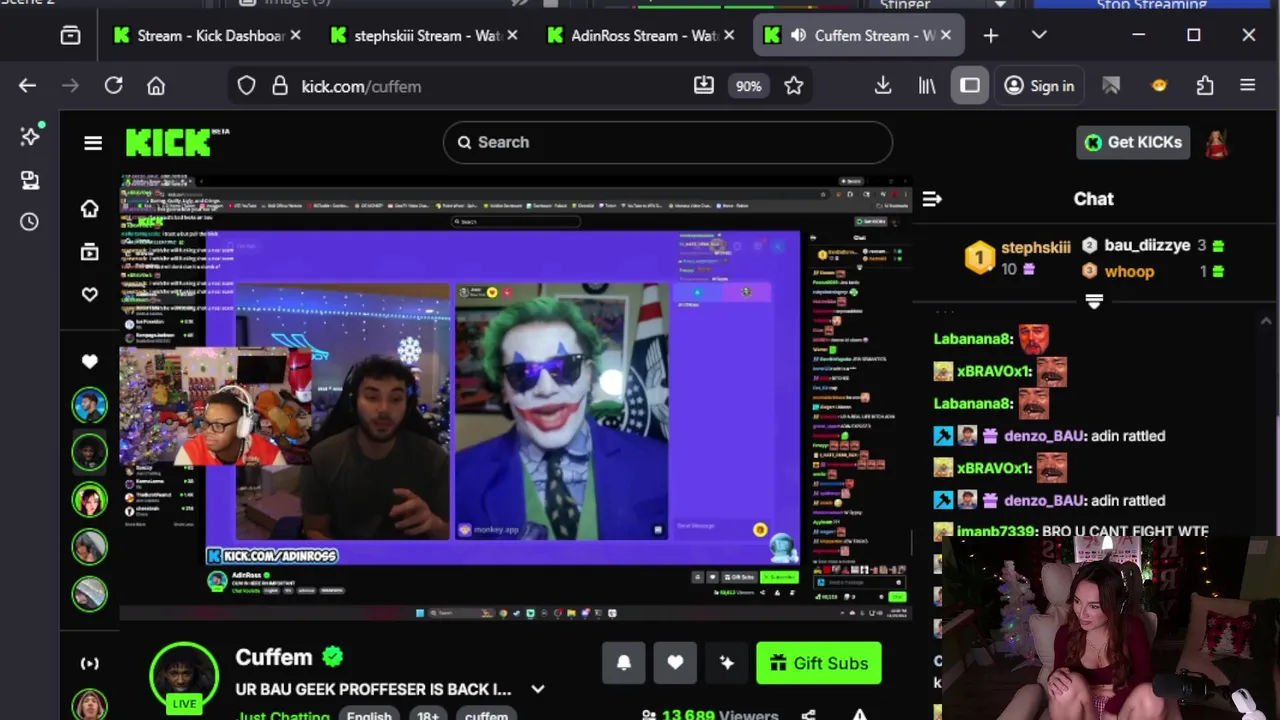The width and height of the screenshot is (1280, 720).
Task: Open history clock sidebar icon
Action: pyautogui.click(x=29, y=222)
